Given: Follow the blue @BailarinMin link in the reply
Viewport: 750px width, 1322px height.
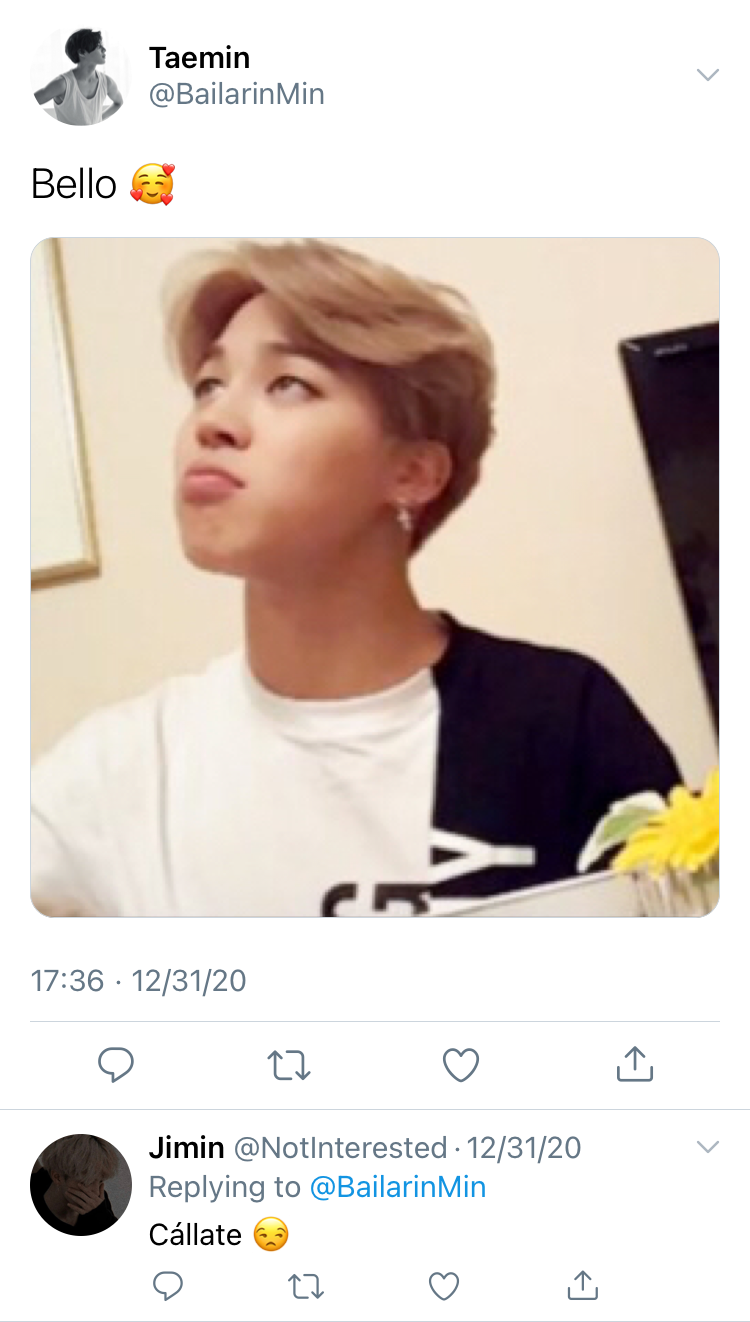Looking at the screenshot, I should point(398,1187).
